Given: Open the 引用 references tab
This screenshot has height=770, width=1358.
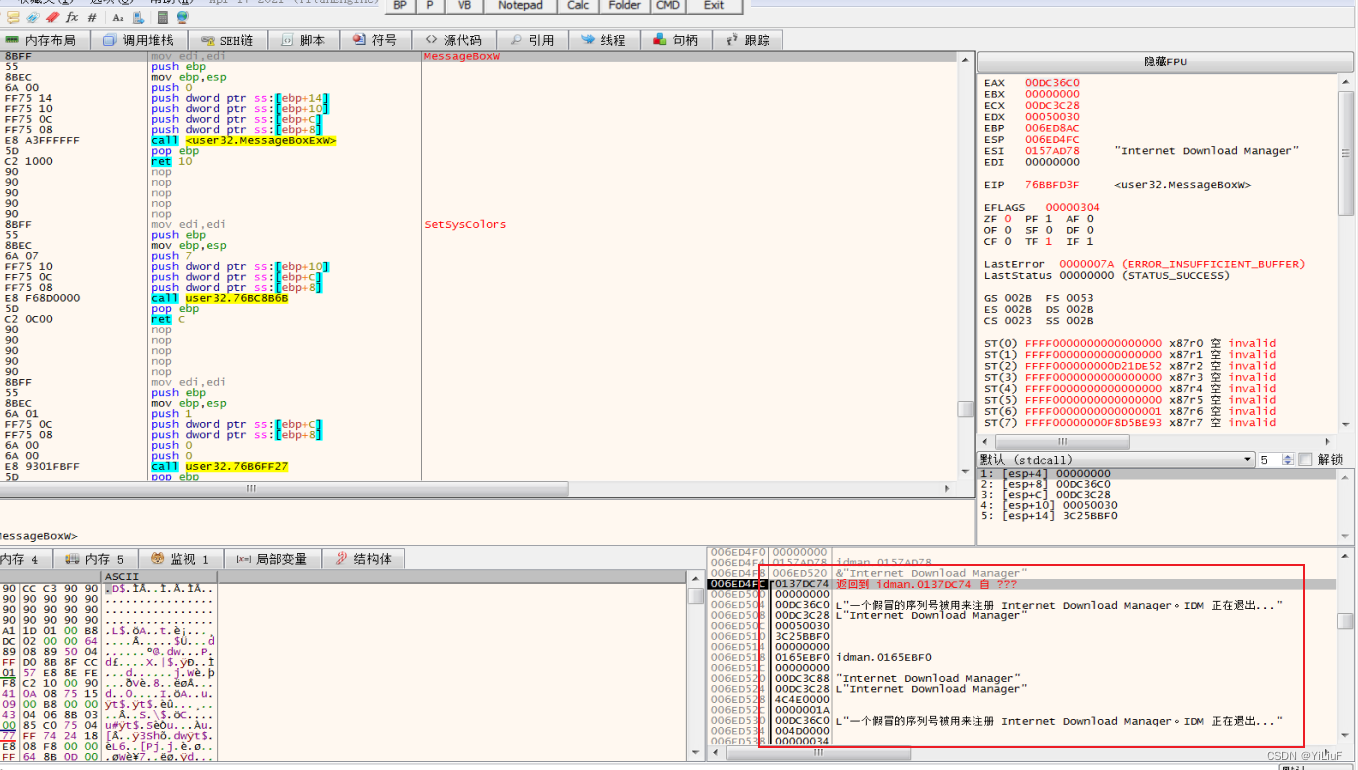Looking at the screenshot, I should click(x=532, y=40).
